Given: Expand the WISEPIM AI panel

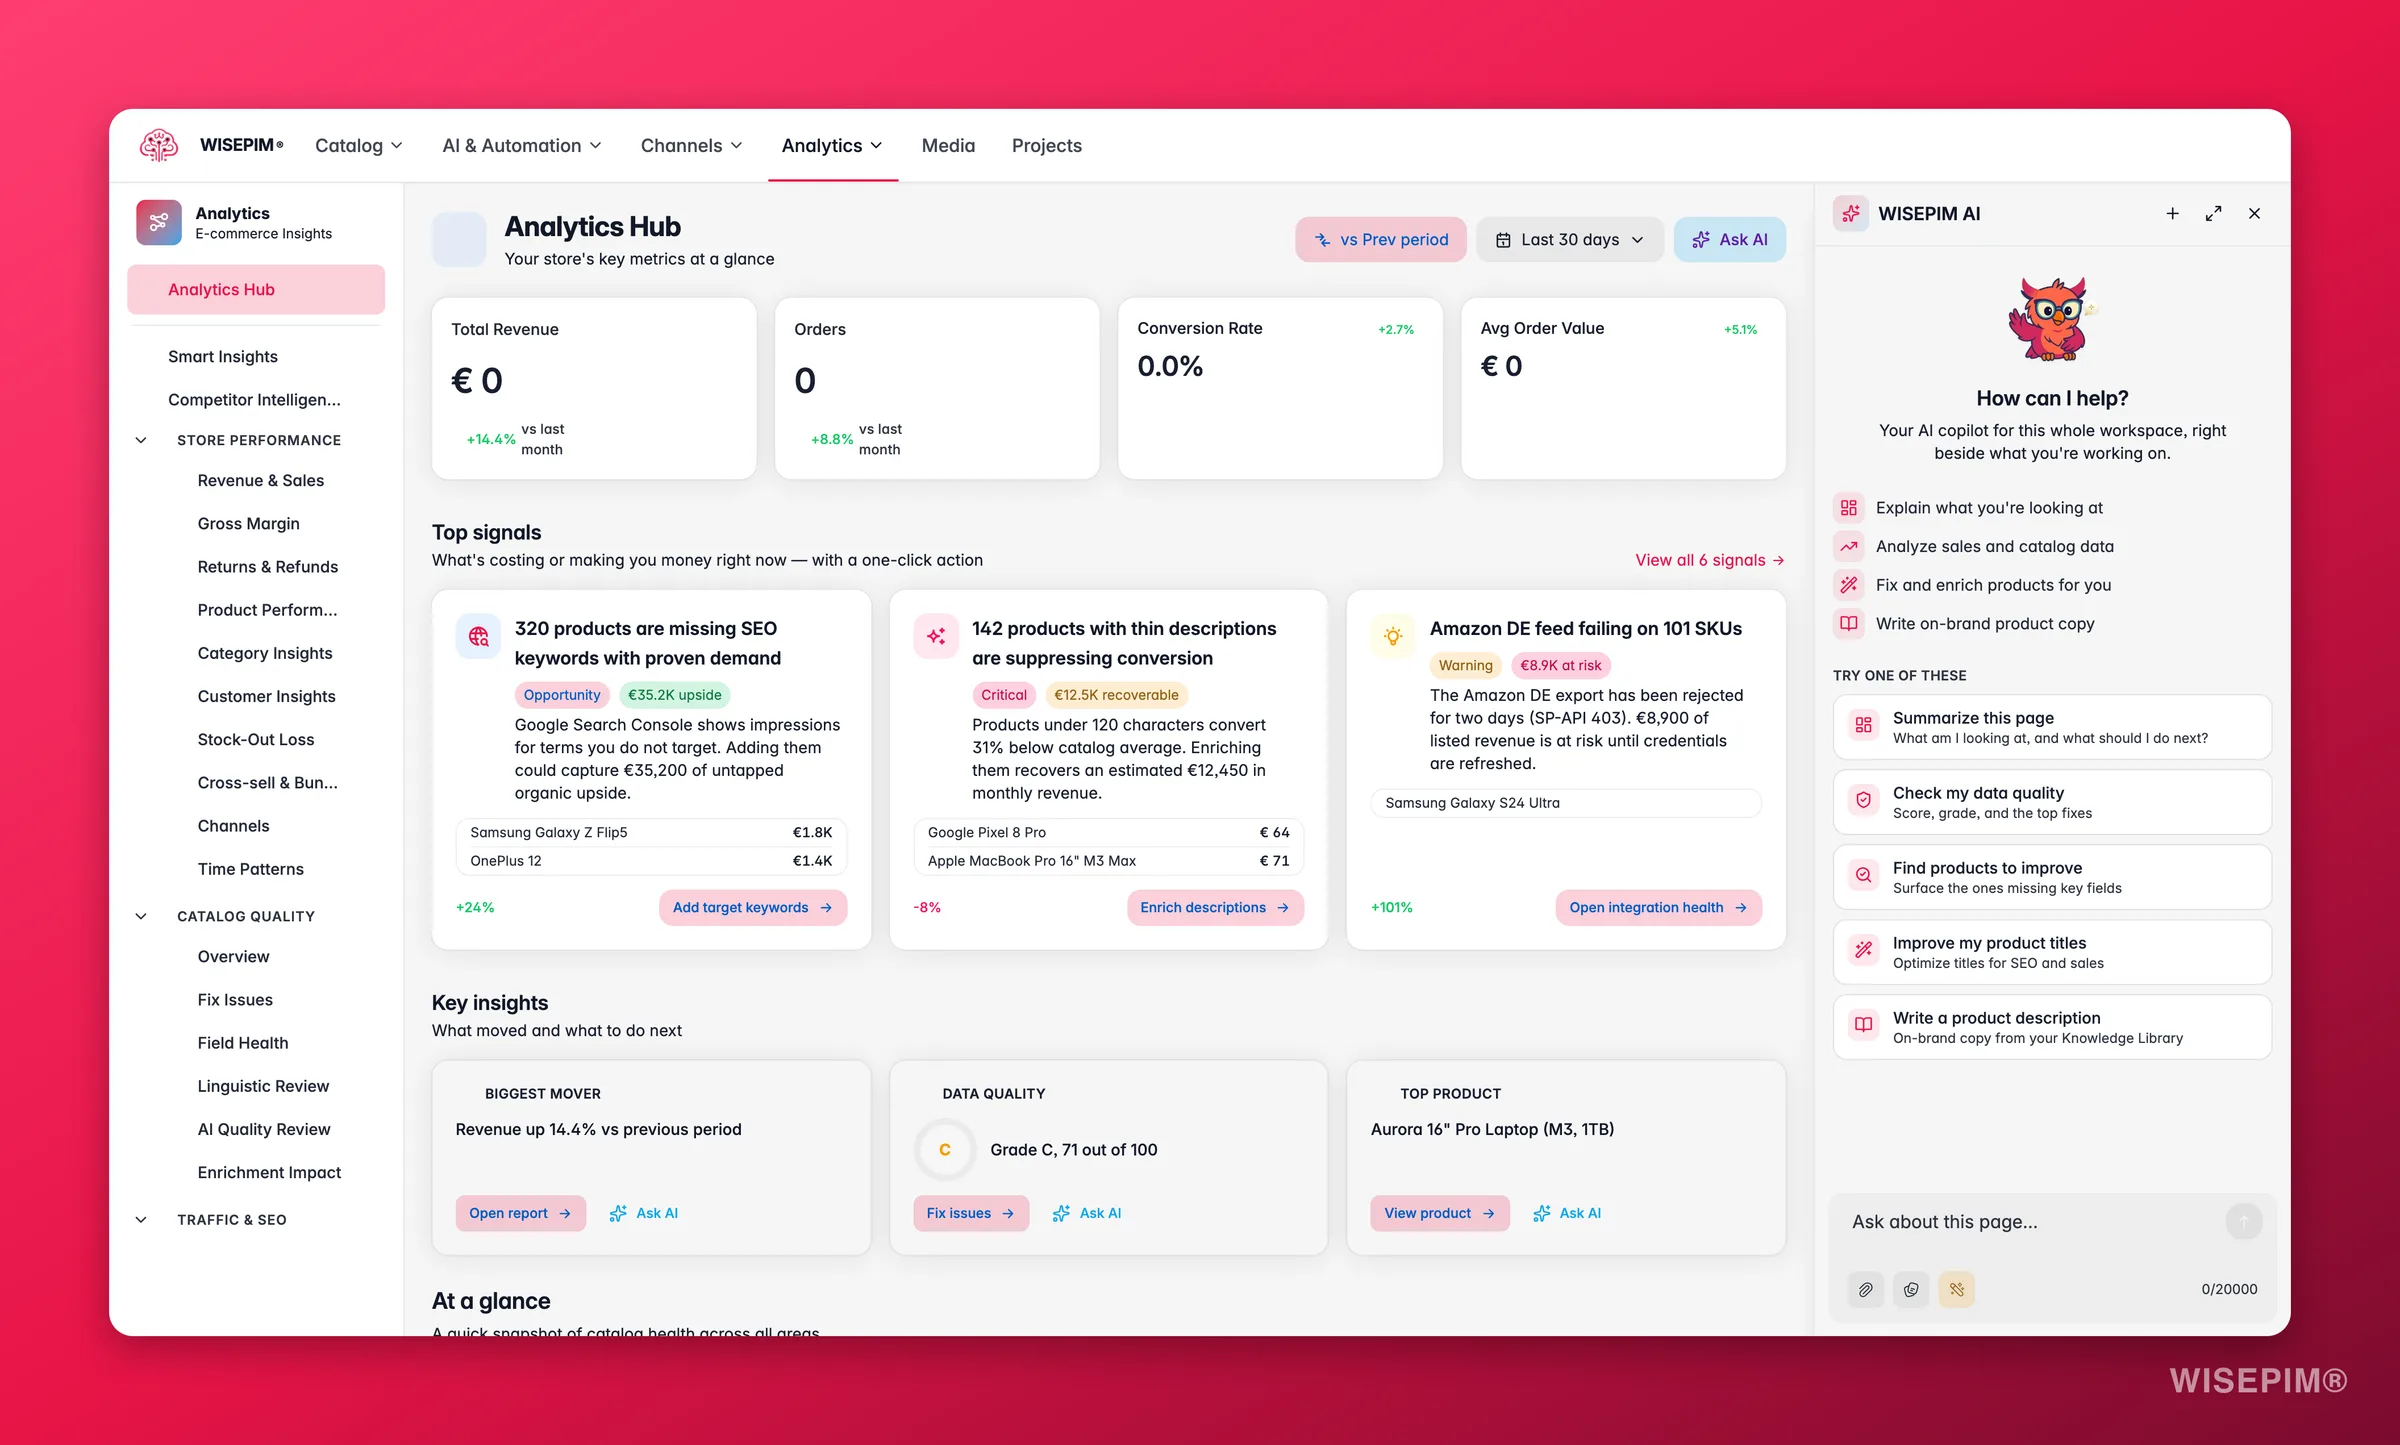Looking at the screenshot, I should point(2213,213).
